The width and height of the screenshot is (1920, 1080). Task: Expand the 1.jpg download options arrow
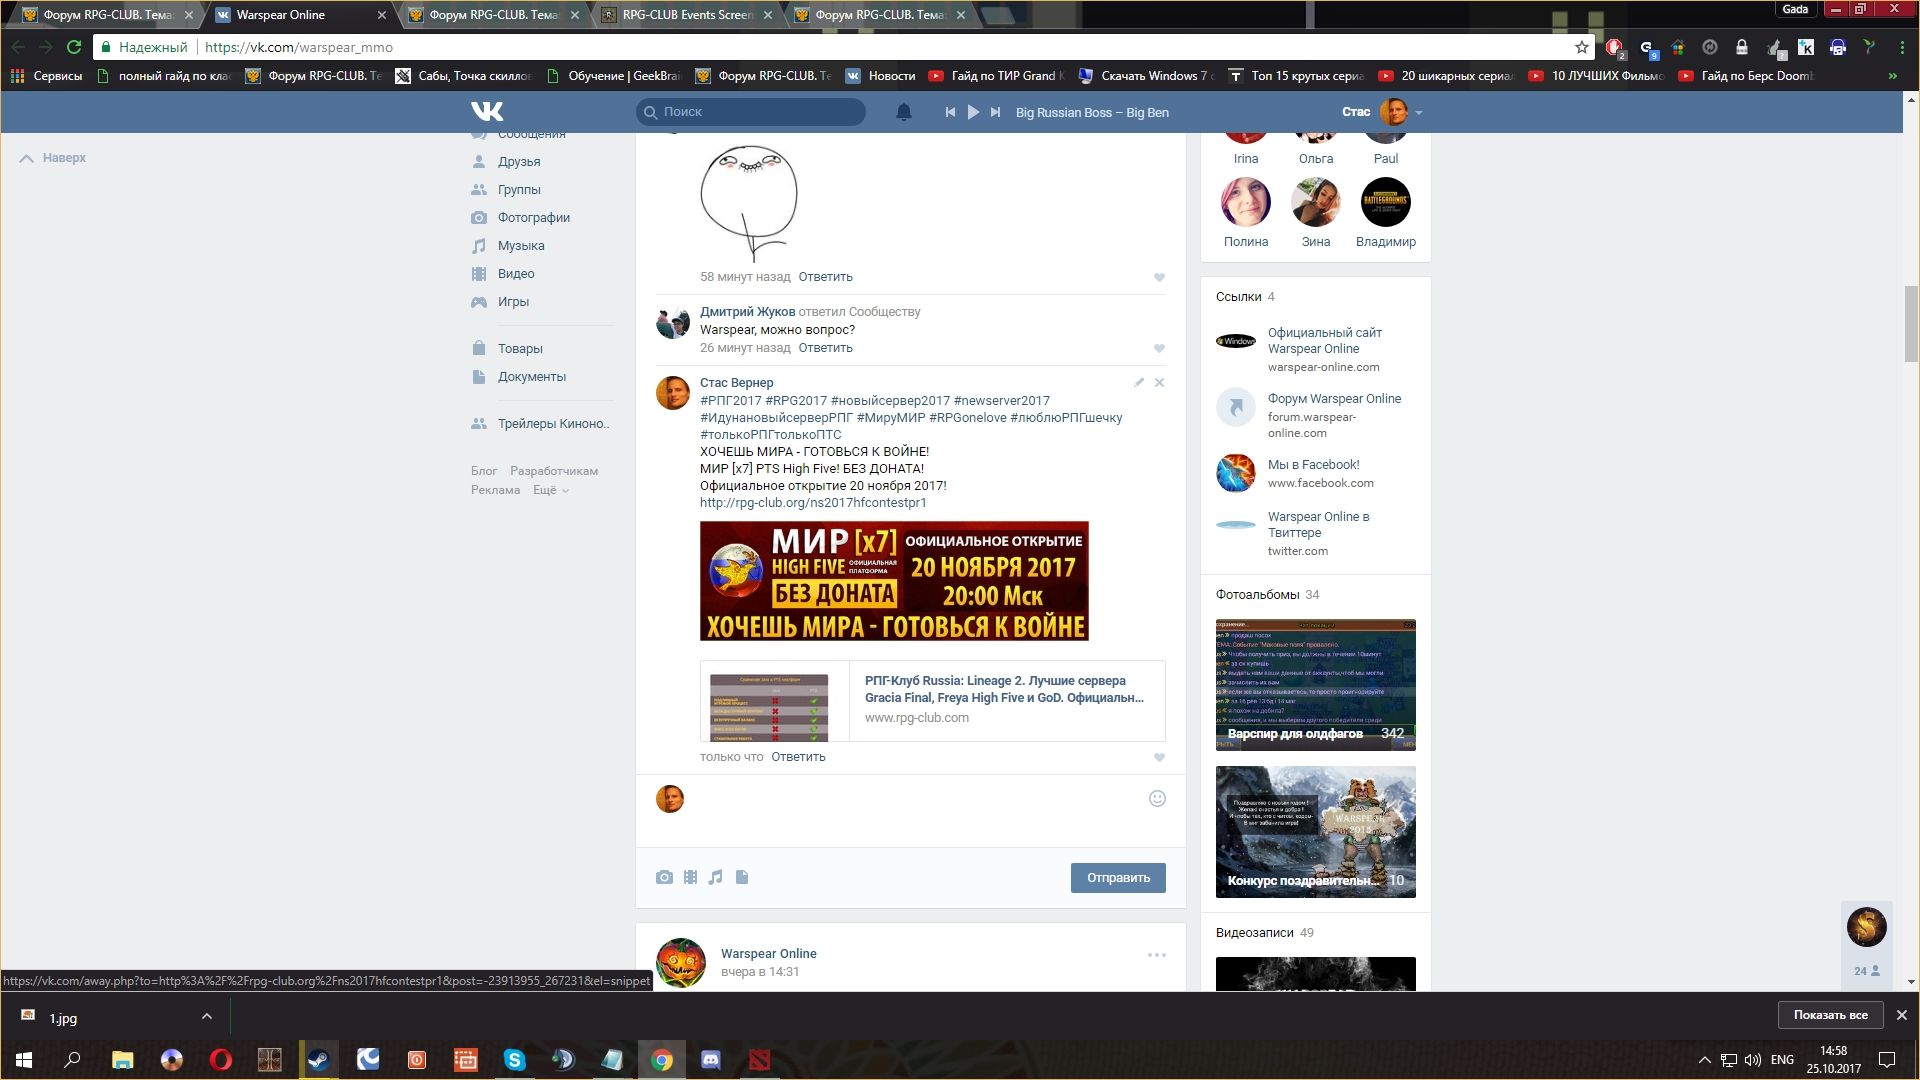tap(207, 1017)
